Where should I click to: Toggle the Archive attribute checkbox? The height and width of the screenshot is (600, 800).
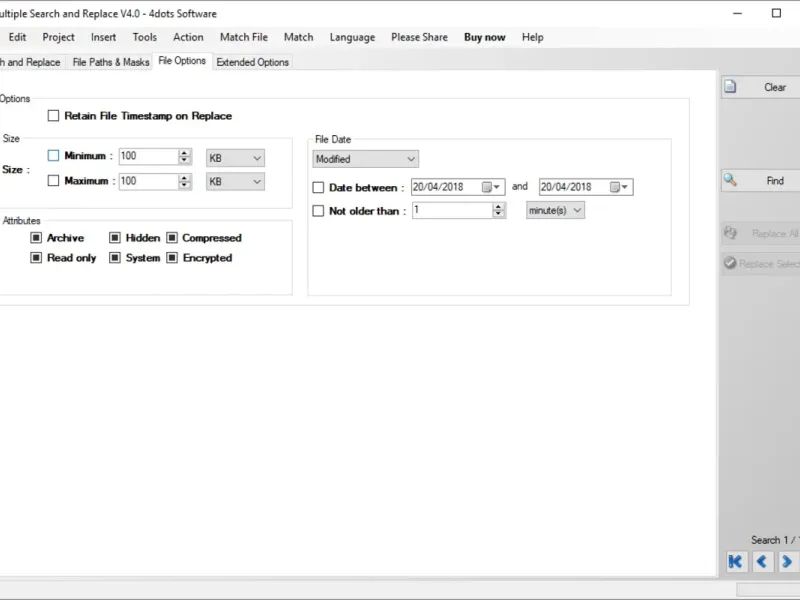tap(36, 238)
